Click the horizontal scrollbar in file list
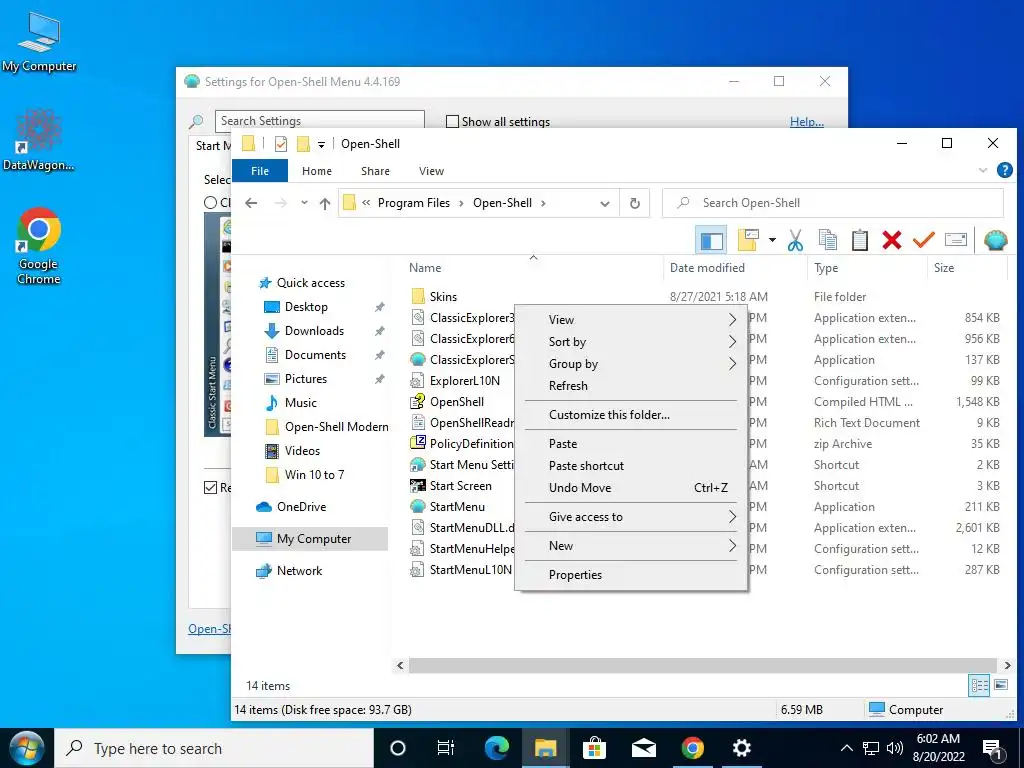This screenshot has width=1024, height=768. click(702, 665)
